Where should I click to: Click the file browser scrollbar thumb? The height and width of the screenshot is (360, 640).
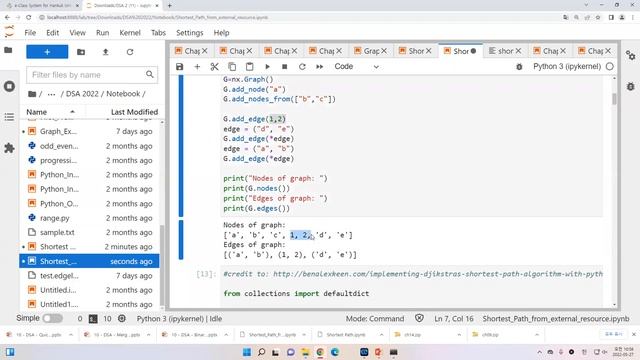(162, 265)
